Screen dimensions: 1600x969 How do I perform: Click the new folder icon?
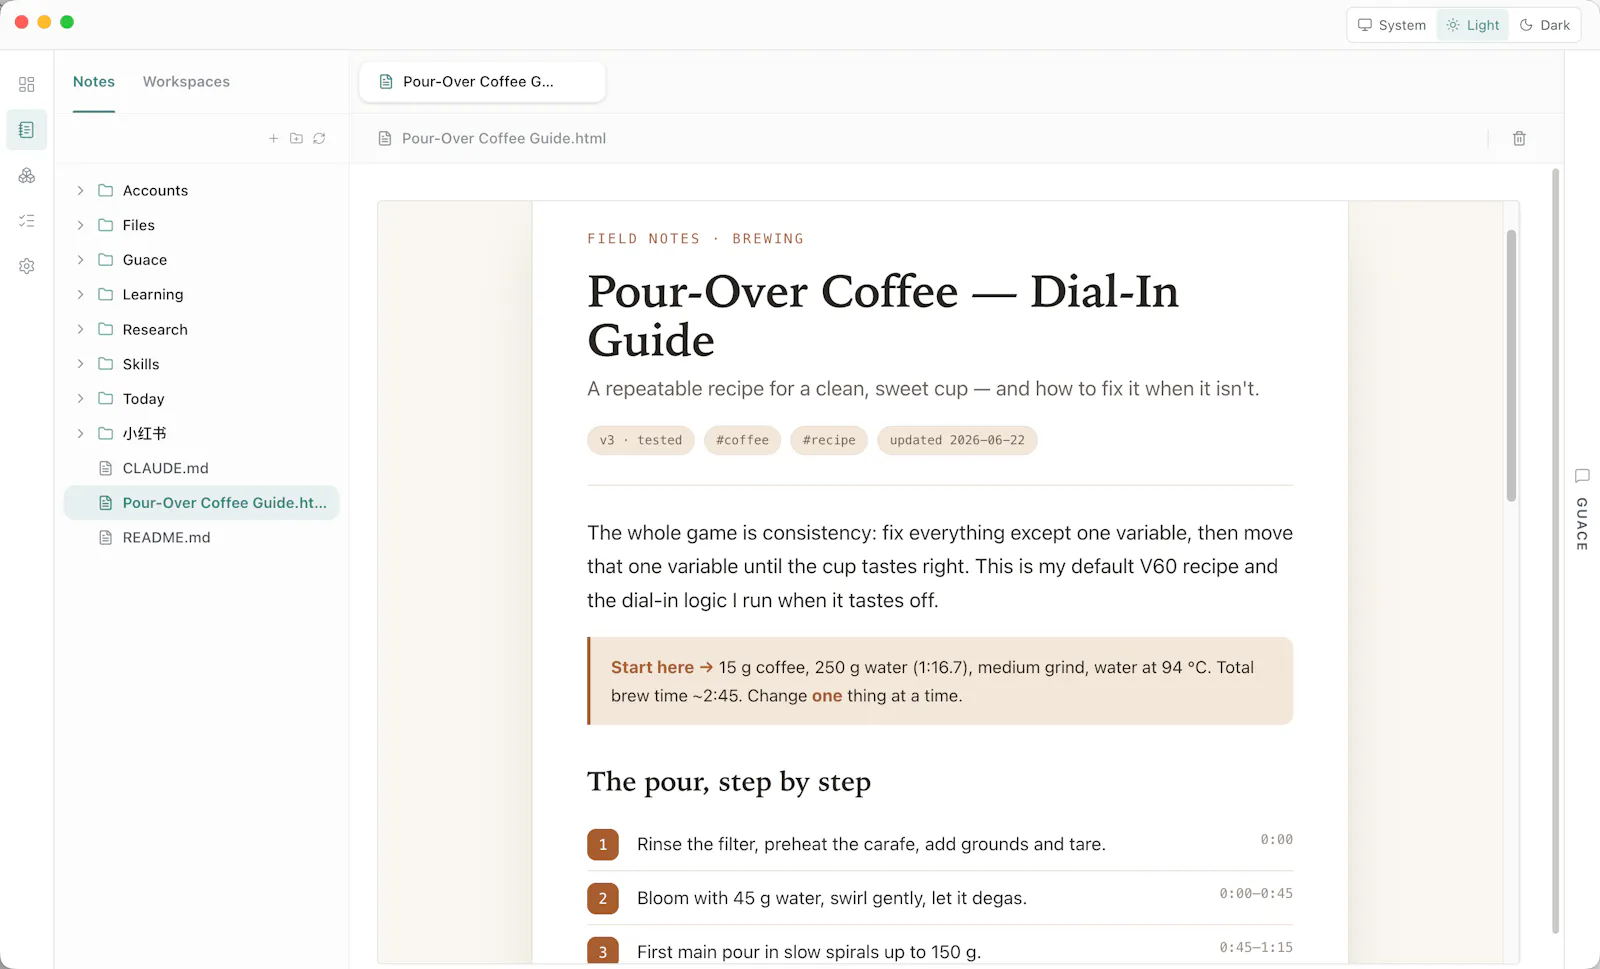pyautogui.click(x=296, y=138)
